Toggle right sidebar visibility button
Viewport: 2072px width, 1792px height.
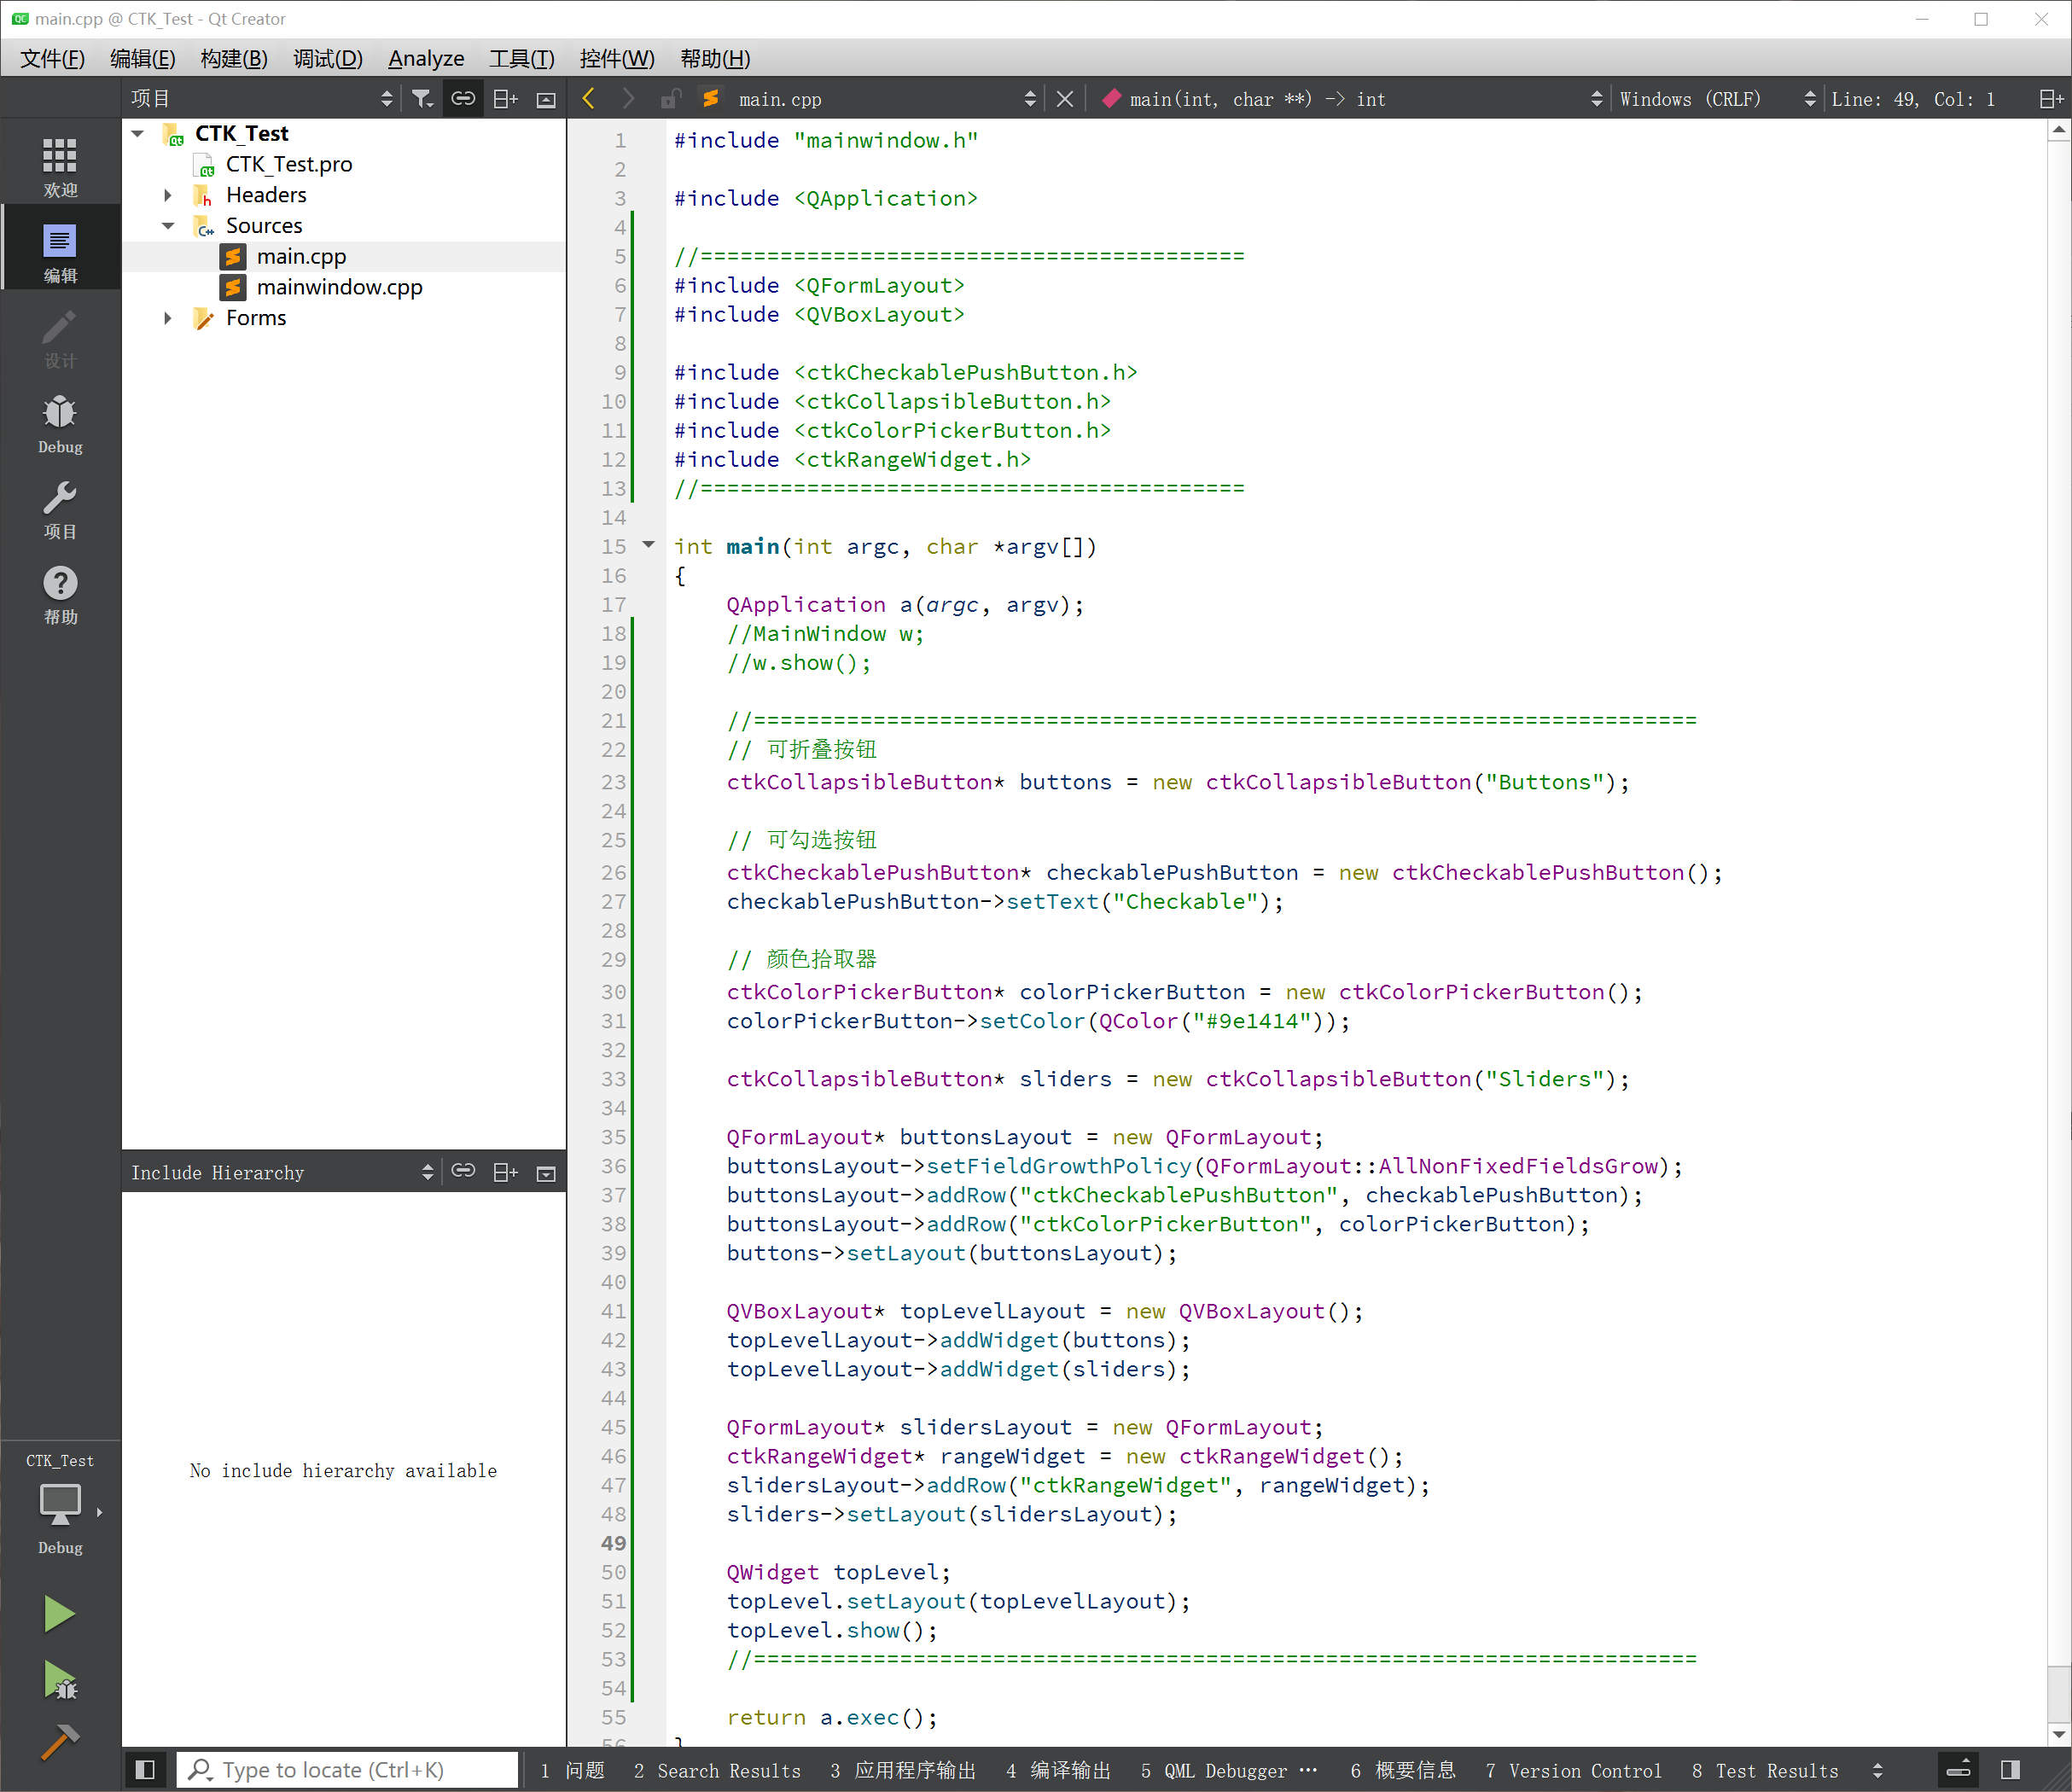coord(2010,1770)
